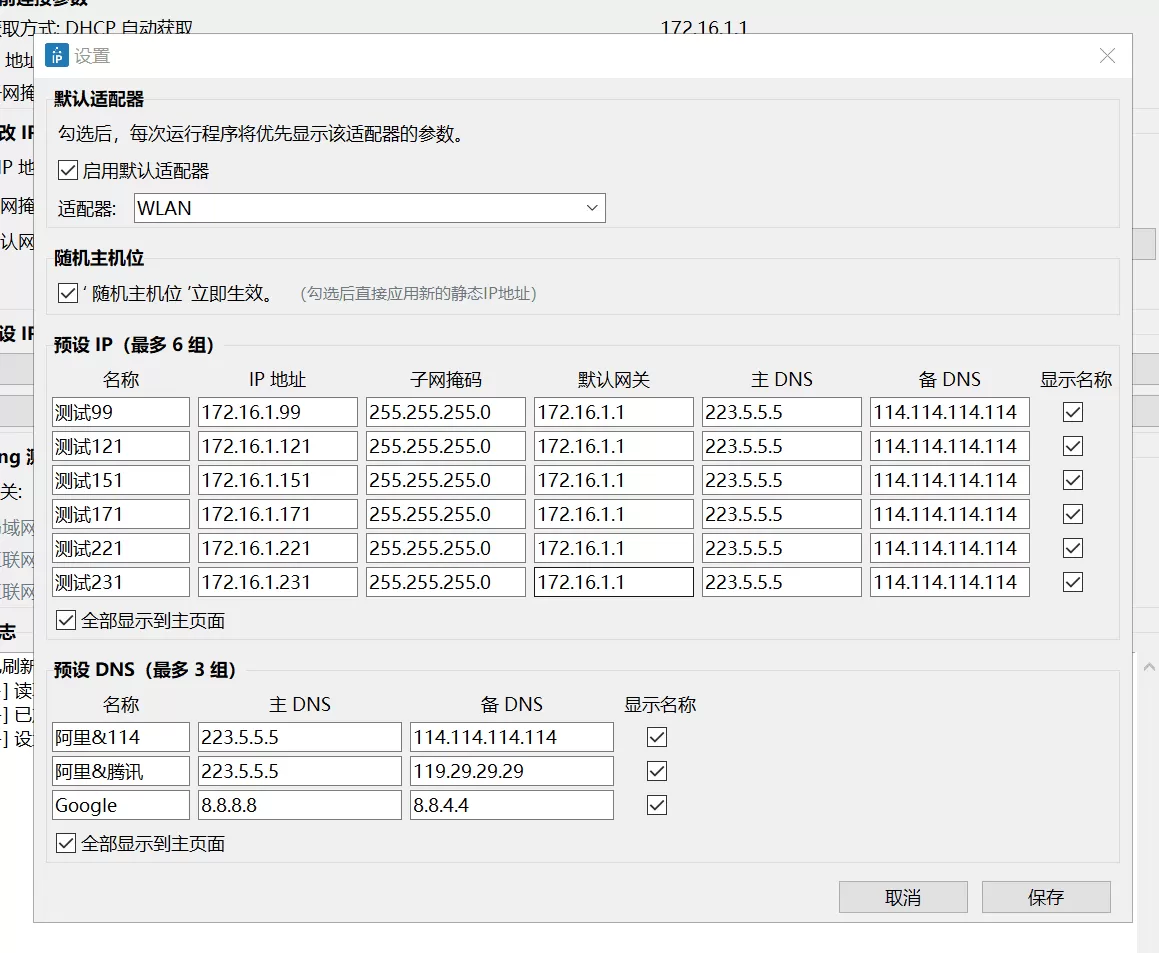This screenshot has width=1159, height=953.
Task: Click the 勾选后直接应用新的静态IP地址 hint text
Action: (x=418, y=294)
